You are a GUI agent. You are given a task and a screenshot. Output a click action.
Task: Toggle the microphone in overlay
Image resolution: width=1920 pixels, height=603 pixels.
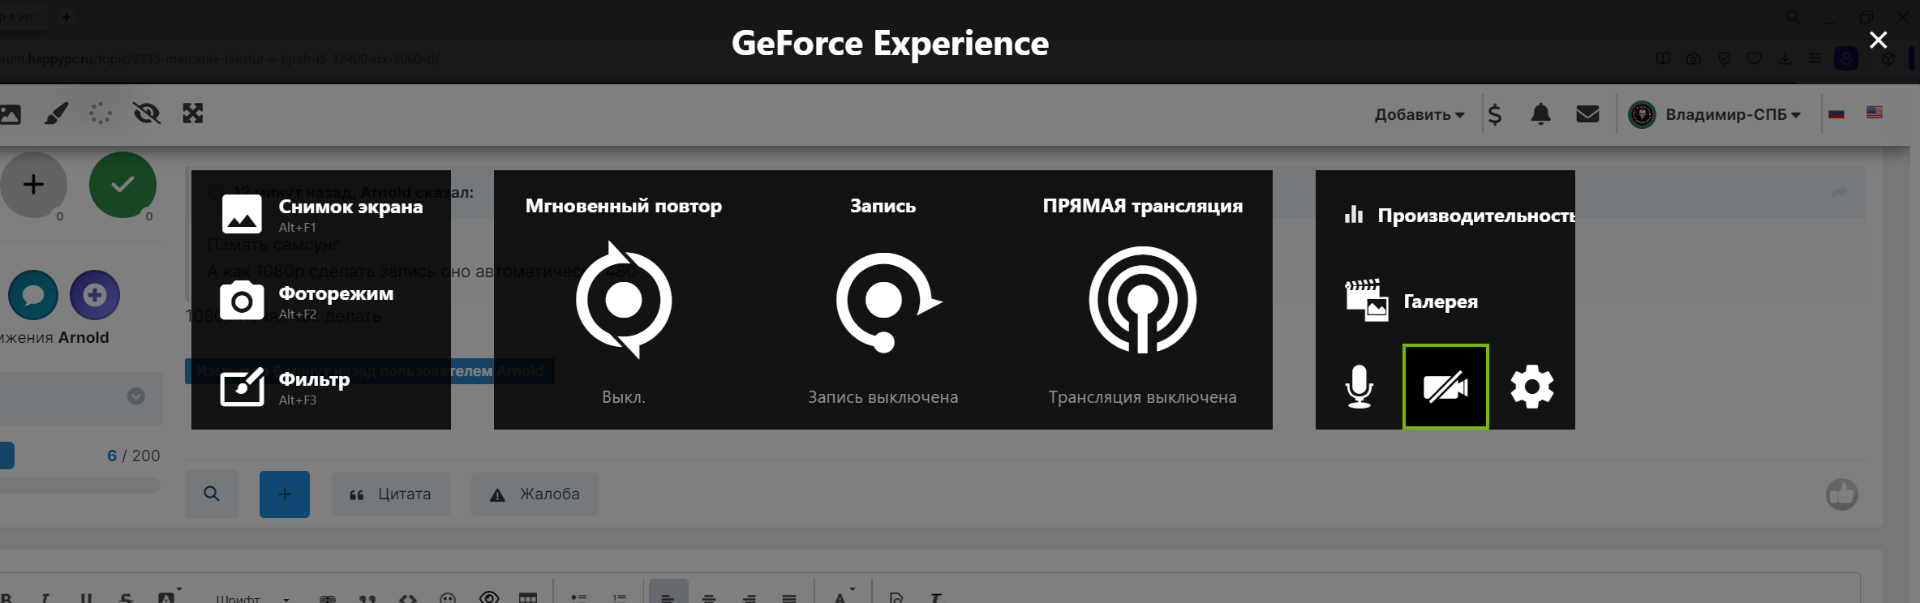tap(1359, 387)
